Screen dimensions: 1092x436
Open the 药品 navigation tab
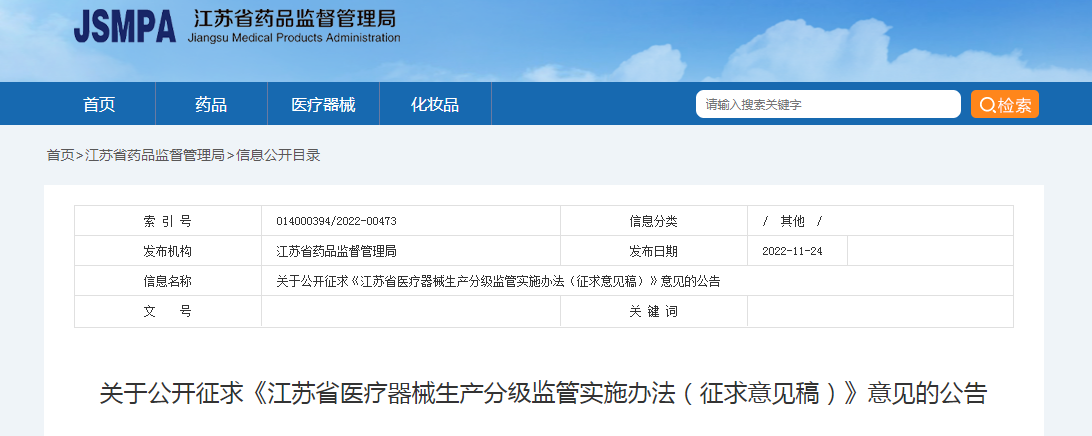[x=211, y=104]
